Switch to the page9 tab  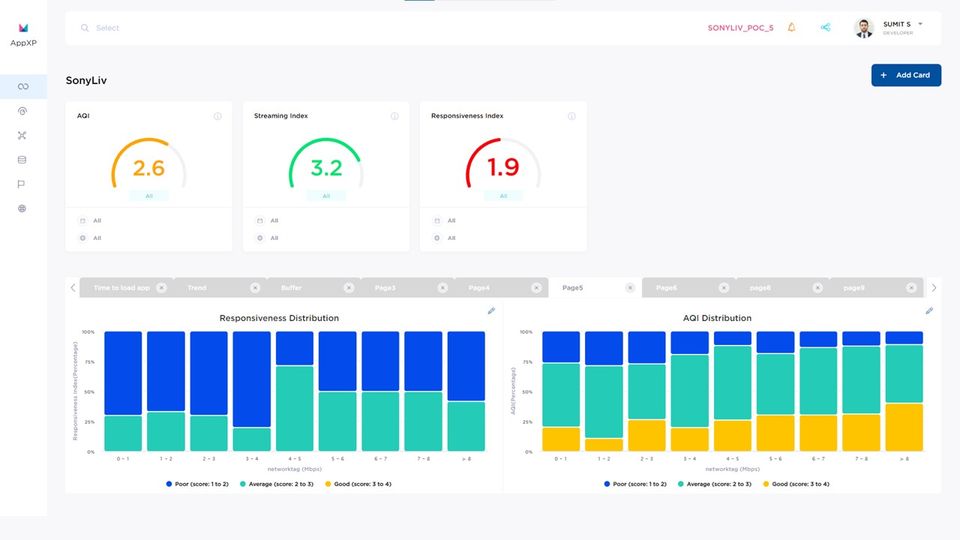click(853, 288)
